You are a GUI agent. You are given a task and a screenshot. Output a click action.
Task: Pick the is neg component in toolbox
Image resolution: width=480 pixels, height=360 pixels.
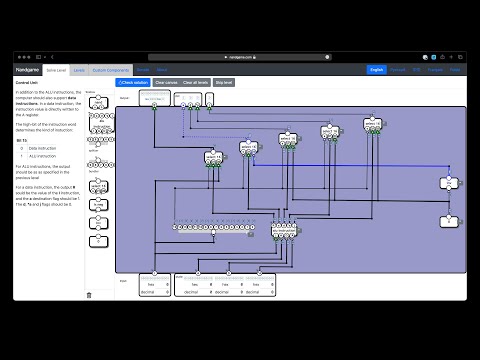(x=98, y=205)
